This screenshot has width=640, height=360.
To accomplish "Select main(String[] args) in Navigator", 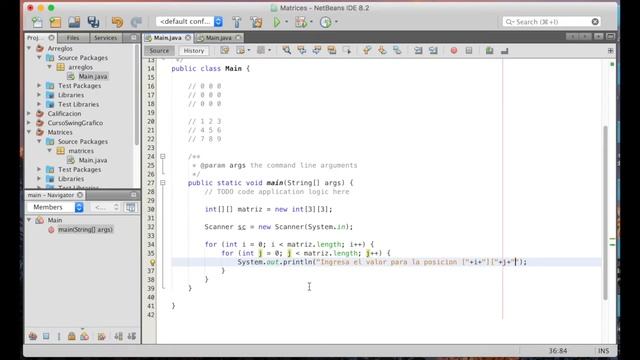I will tap(85, 229).
